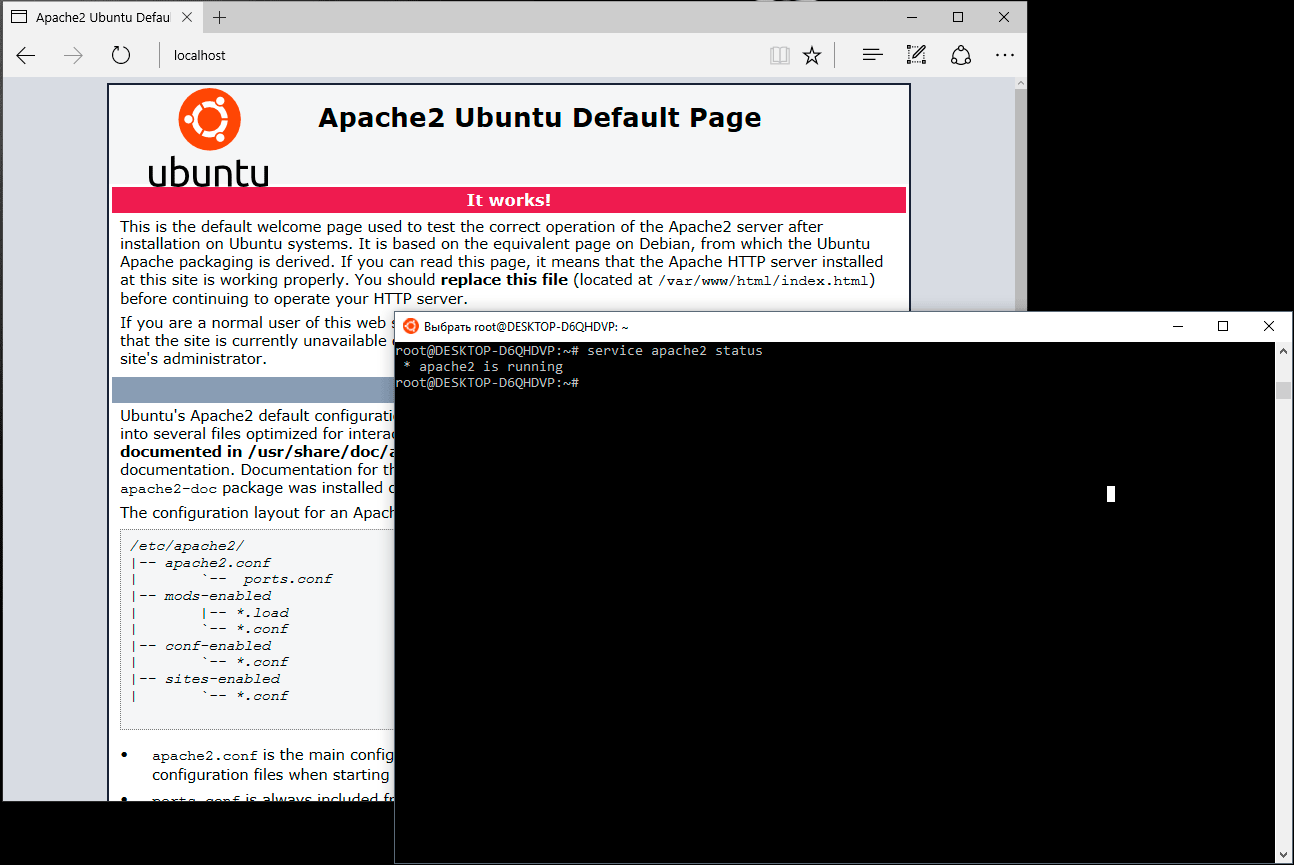This screenshot has width=1294, height=865.
Task: Click the "Apache2 Ubuntu Default Page" heading
Action: pyautogui.click(x=540, y=118)
